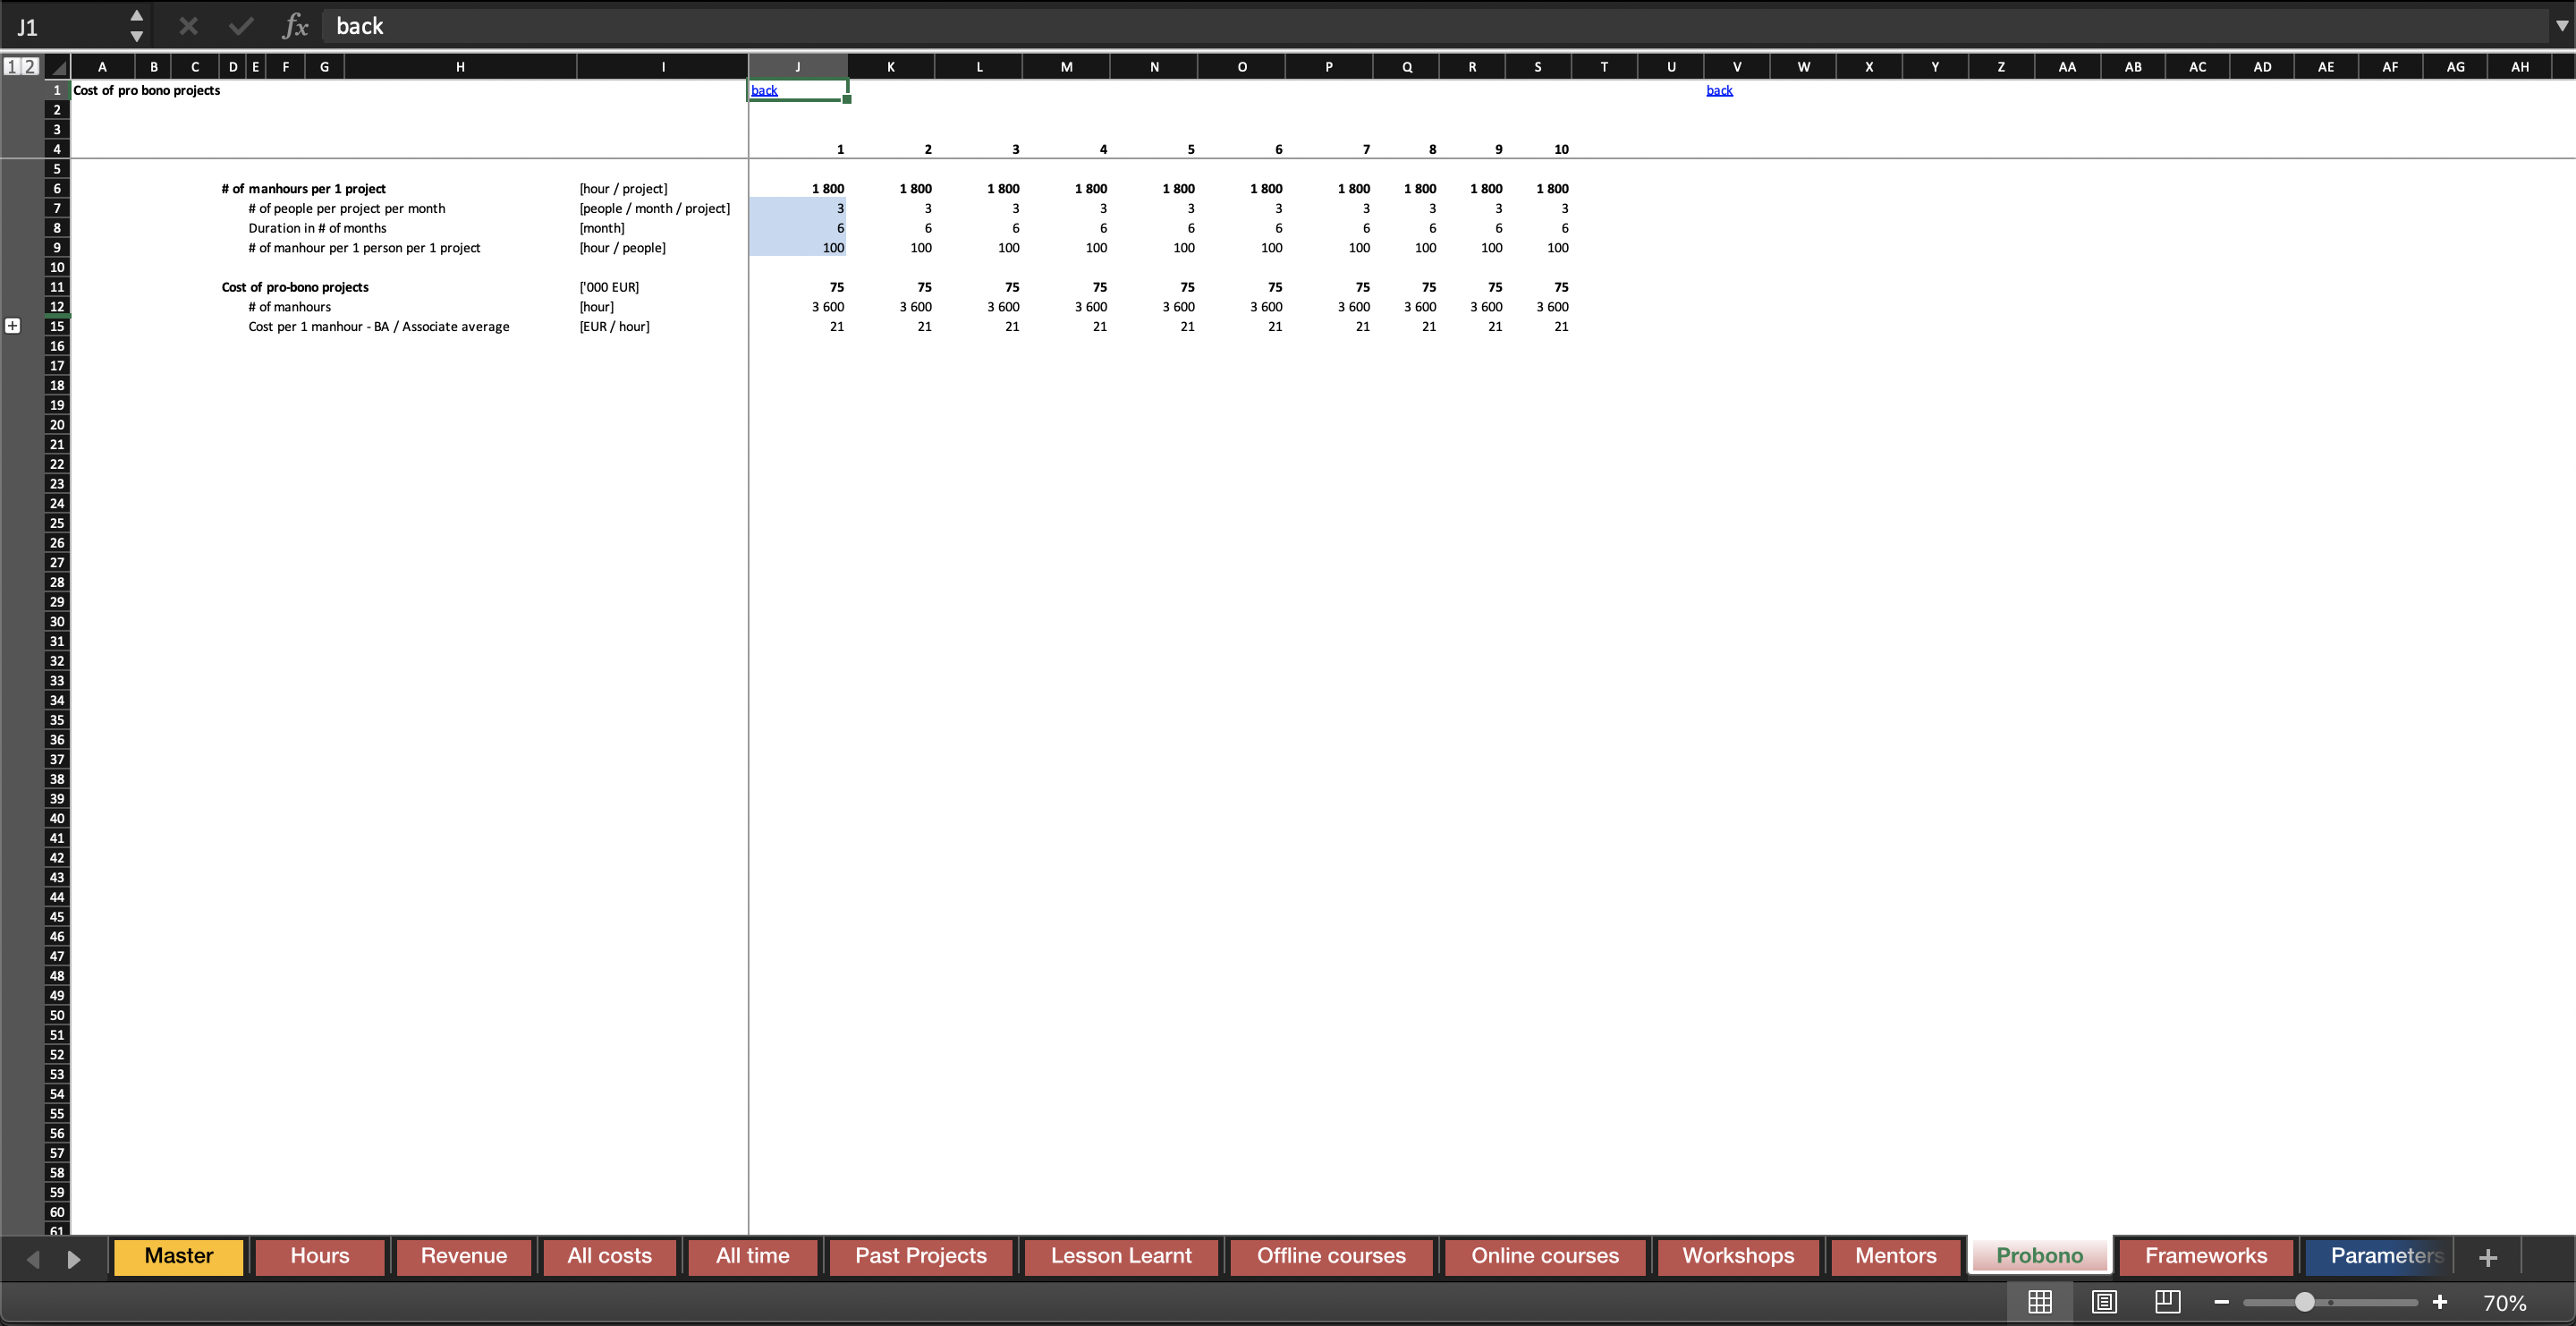Select column A header
2576x1326 pixels.
point(102,67)
